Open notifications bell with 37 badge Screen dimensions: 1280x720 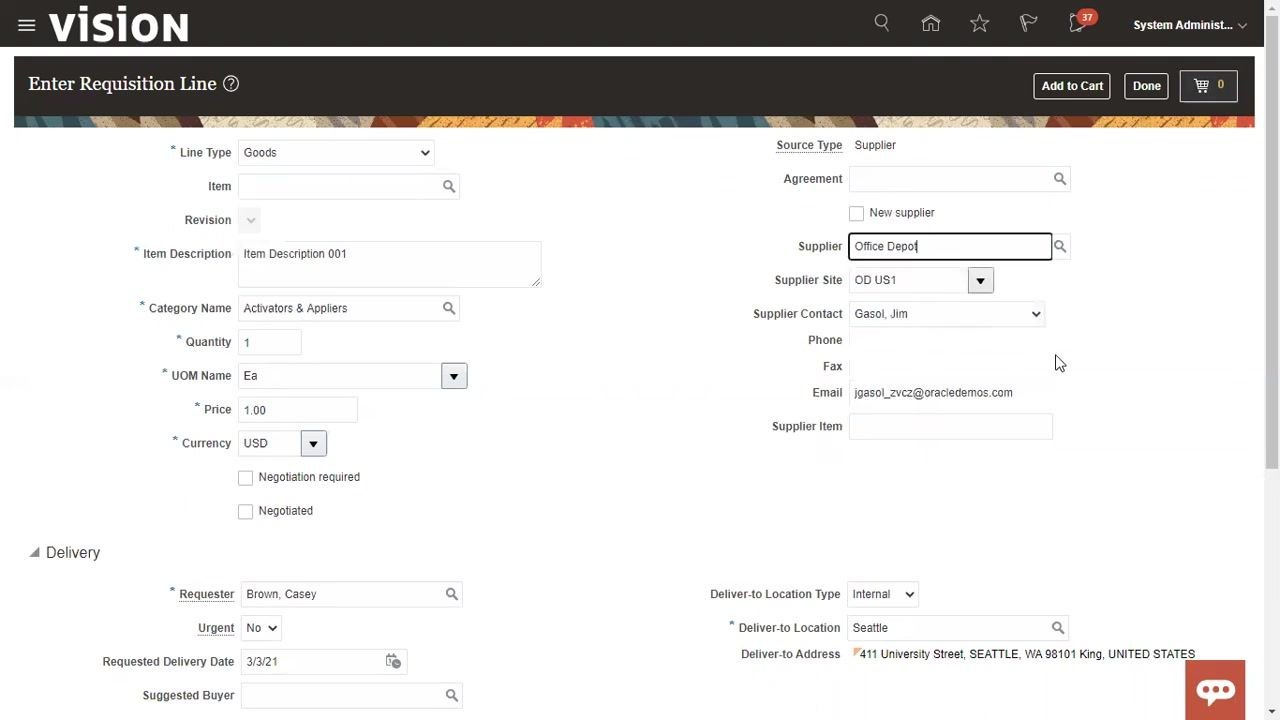pos(1079,23)
